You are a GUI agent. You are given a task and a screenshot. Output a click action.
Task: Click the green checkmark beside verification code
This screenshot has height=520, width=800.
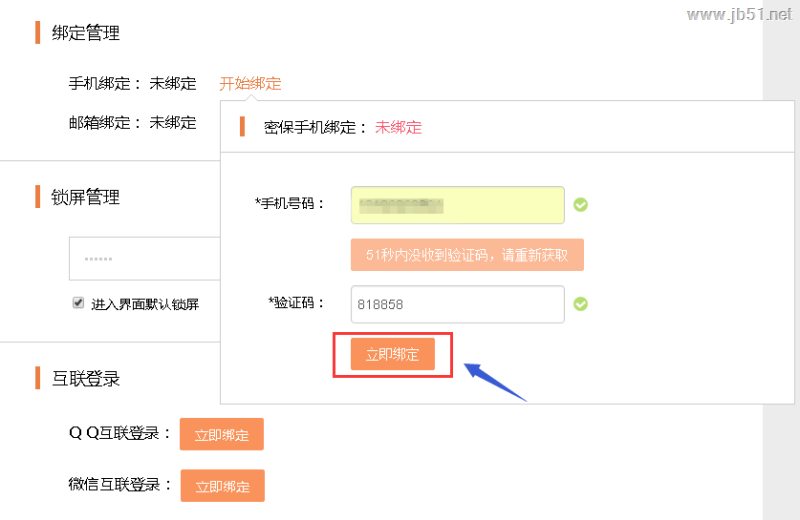click(x=580, y=304)
